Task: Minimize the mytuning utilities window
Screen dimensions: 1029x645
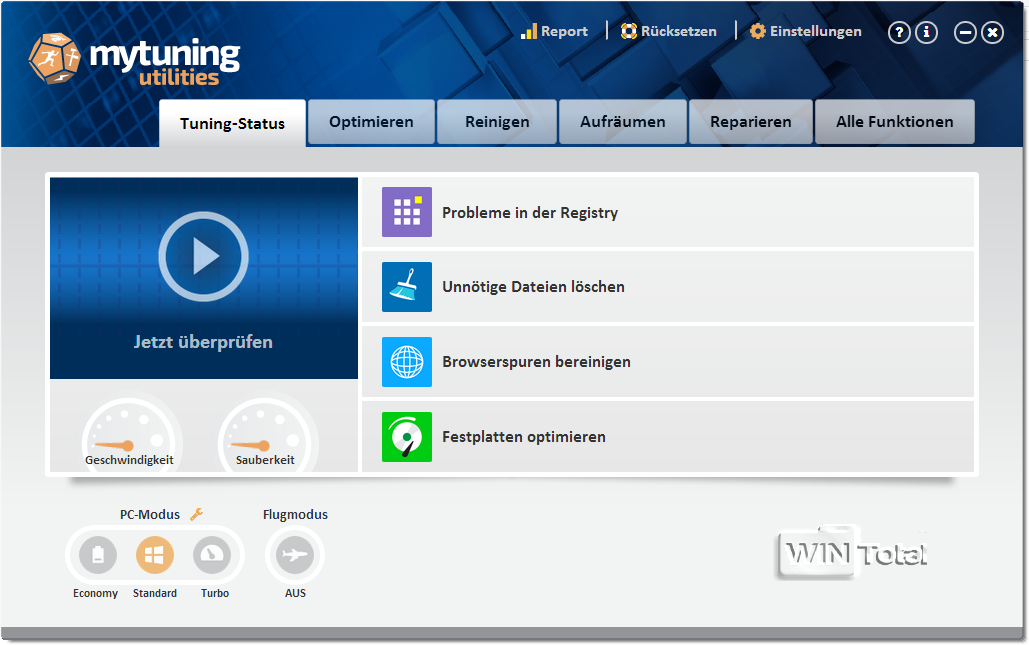Action: [965, 32]
